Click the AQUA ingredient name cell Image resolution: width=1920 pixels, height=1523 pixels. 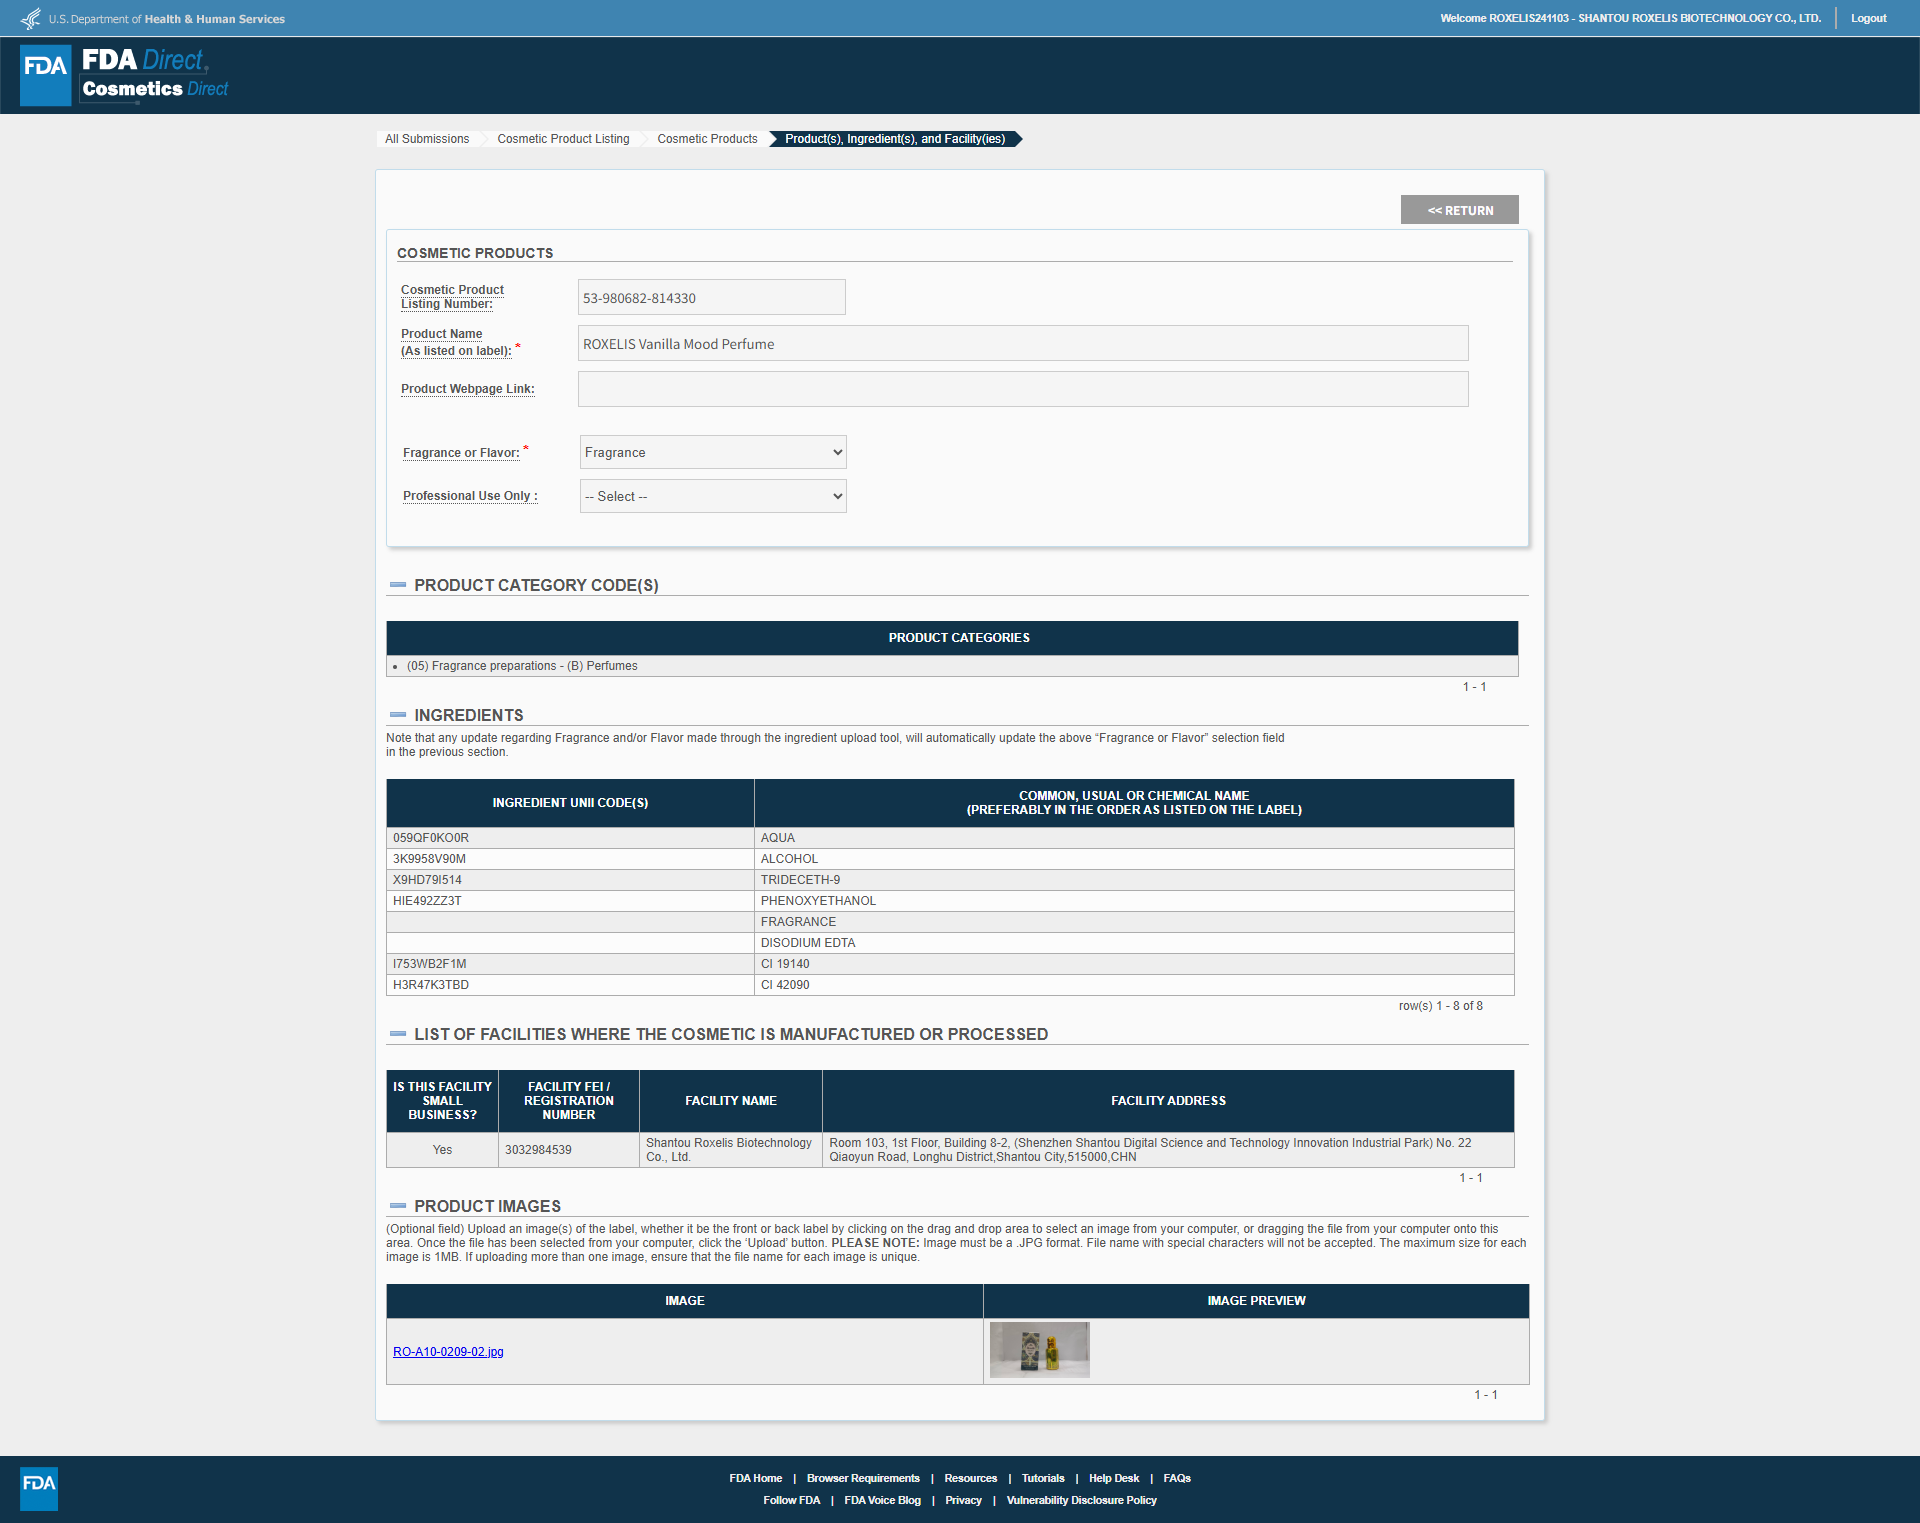(1134, 838)
